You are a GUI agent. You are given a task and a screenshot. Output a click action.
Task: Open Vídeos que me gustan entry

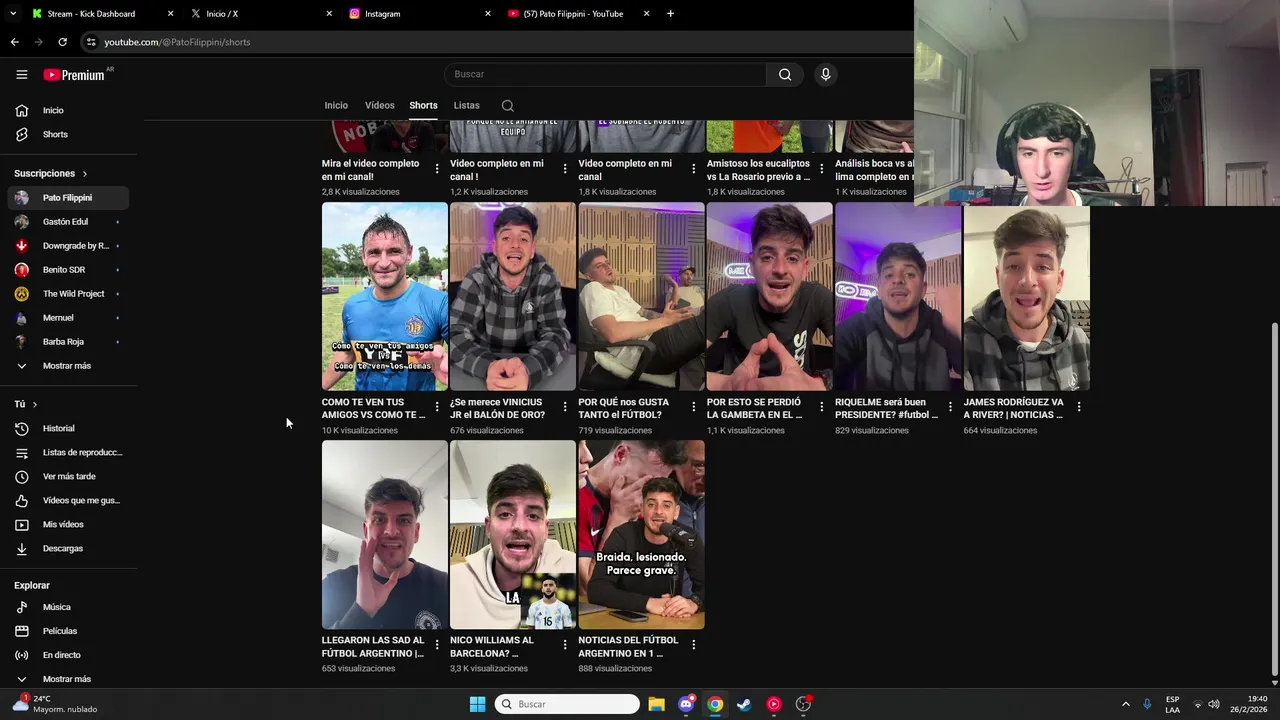tap(68, 500)
